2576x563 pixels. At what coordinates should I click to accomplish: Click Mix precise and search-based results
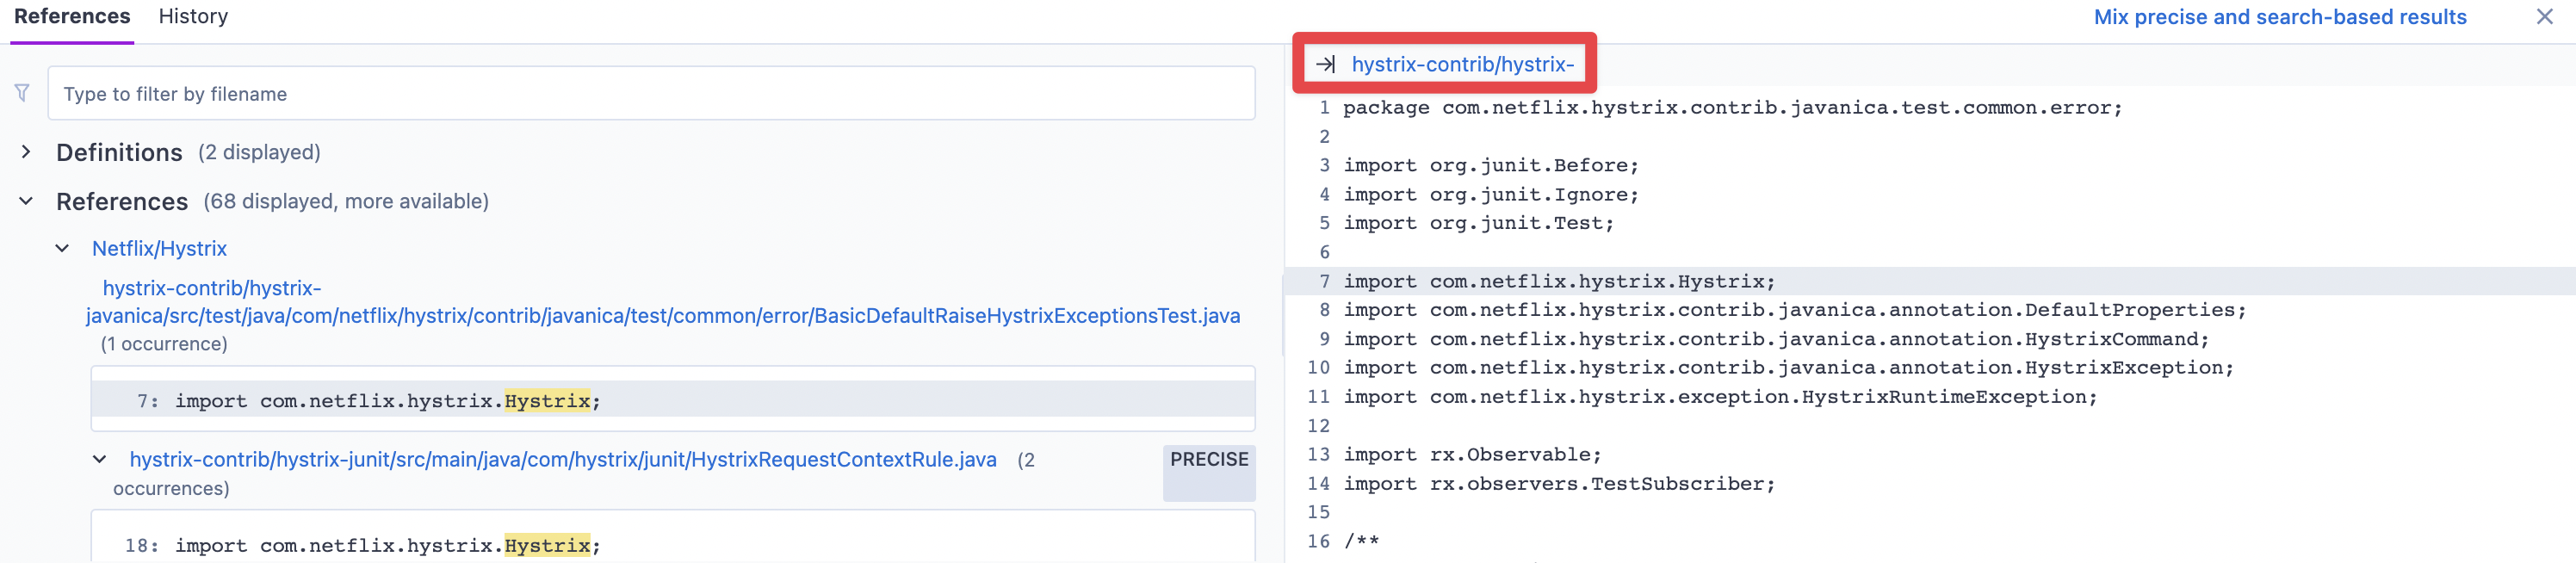pos(2280,17)
